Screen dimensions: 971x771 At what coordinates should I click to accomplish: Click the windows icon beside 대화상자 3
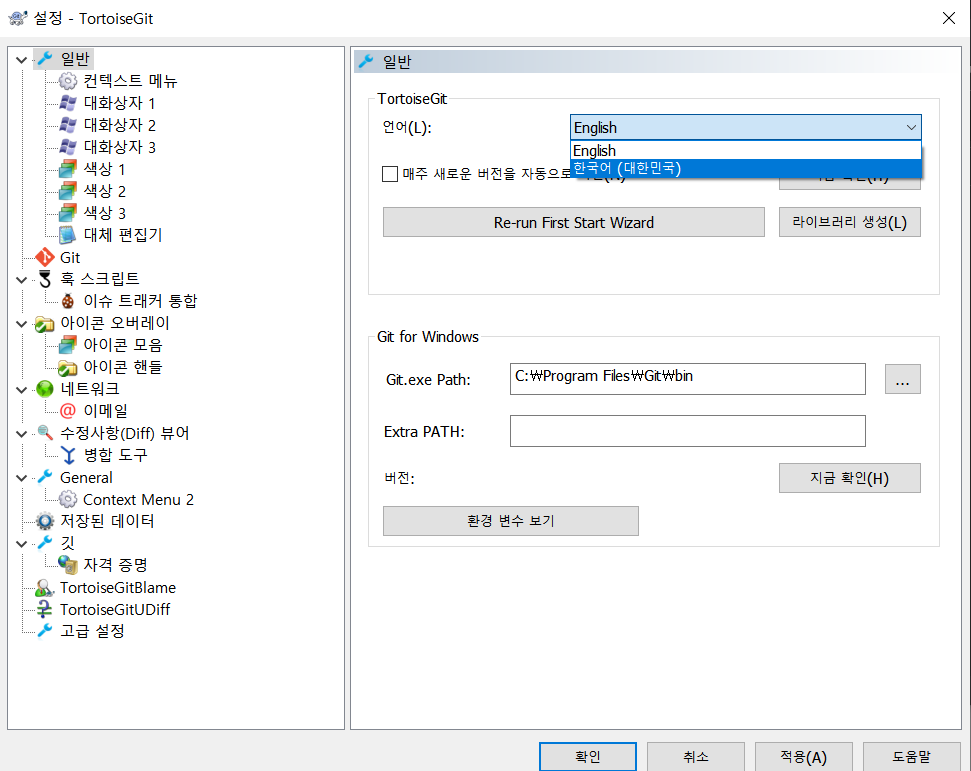pyautogui.click(x=68, y=147)
